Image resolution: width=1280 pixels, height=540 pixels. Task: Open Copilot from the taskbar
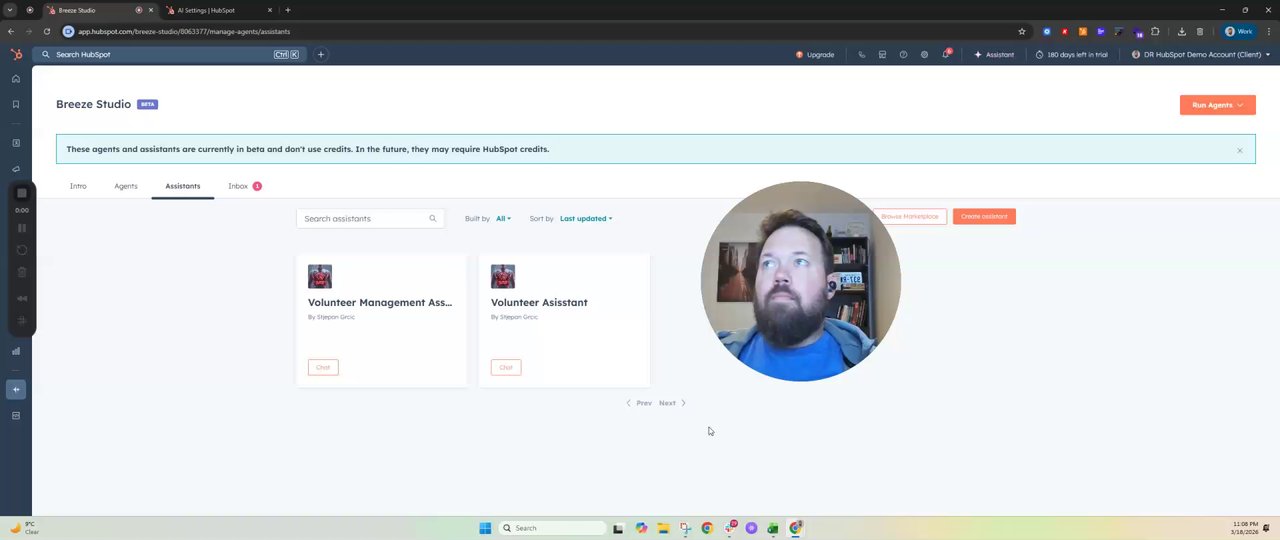tap(641, 528)
